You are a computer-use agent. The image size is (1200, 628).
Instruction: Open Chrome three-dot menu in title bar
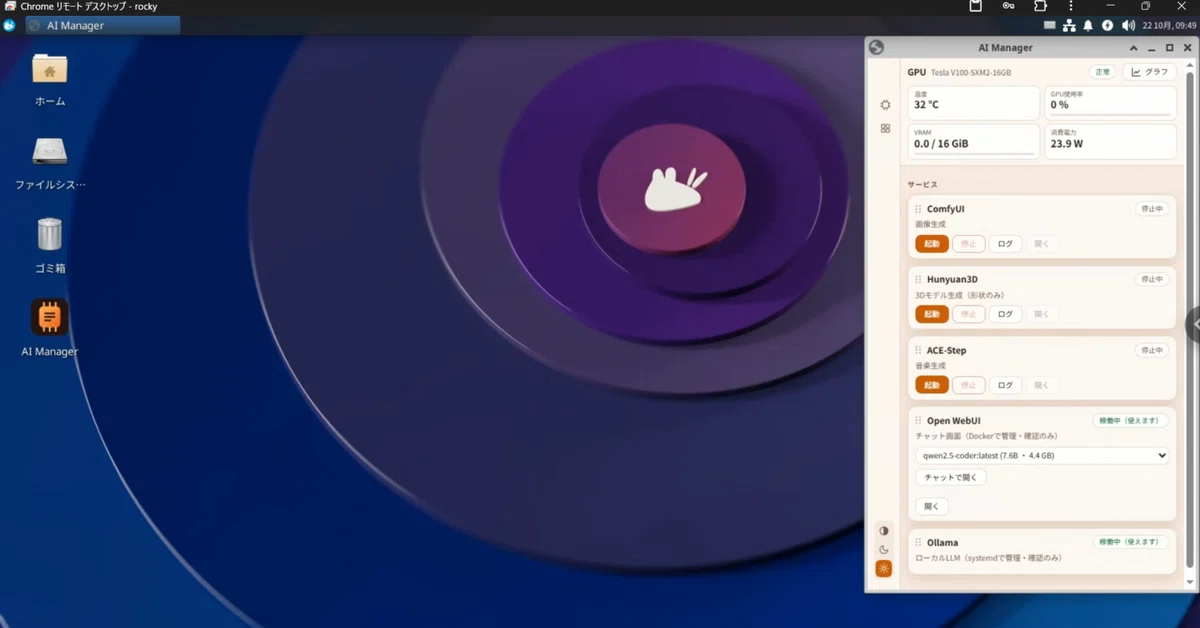[x=1071, y=6]
